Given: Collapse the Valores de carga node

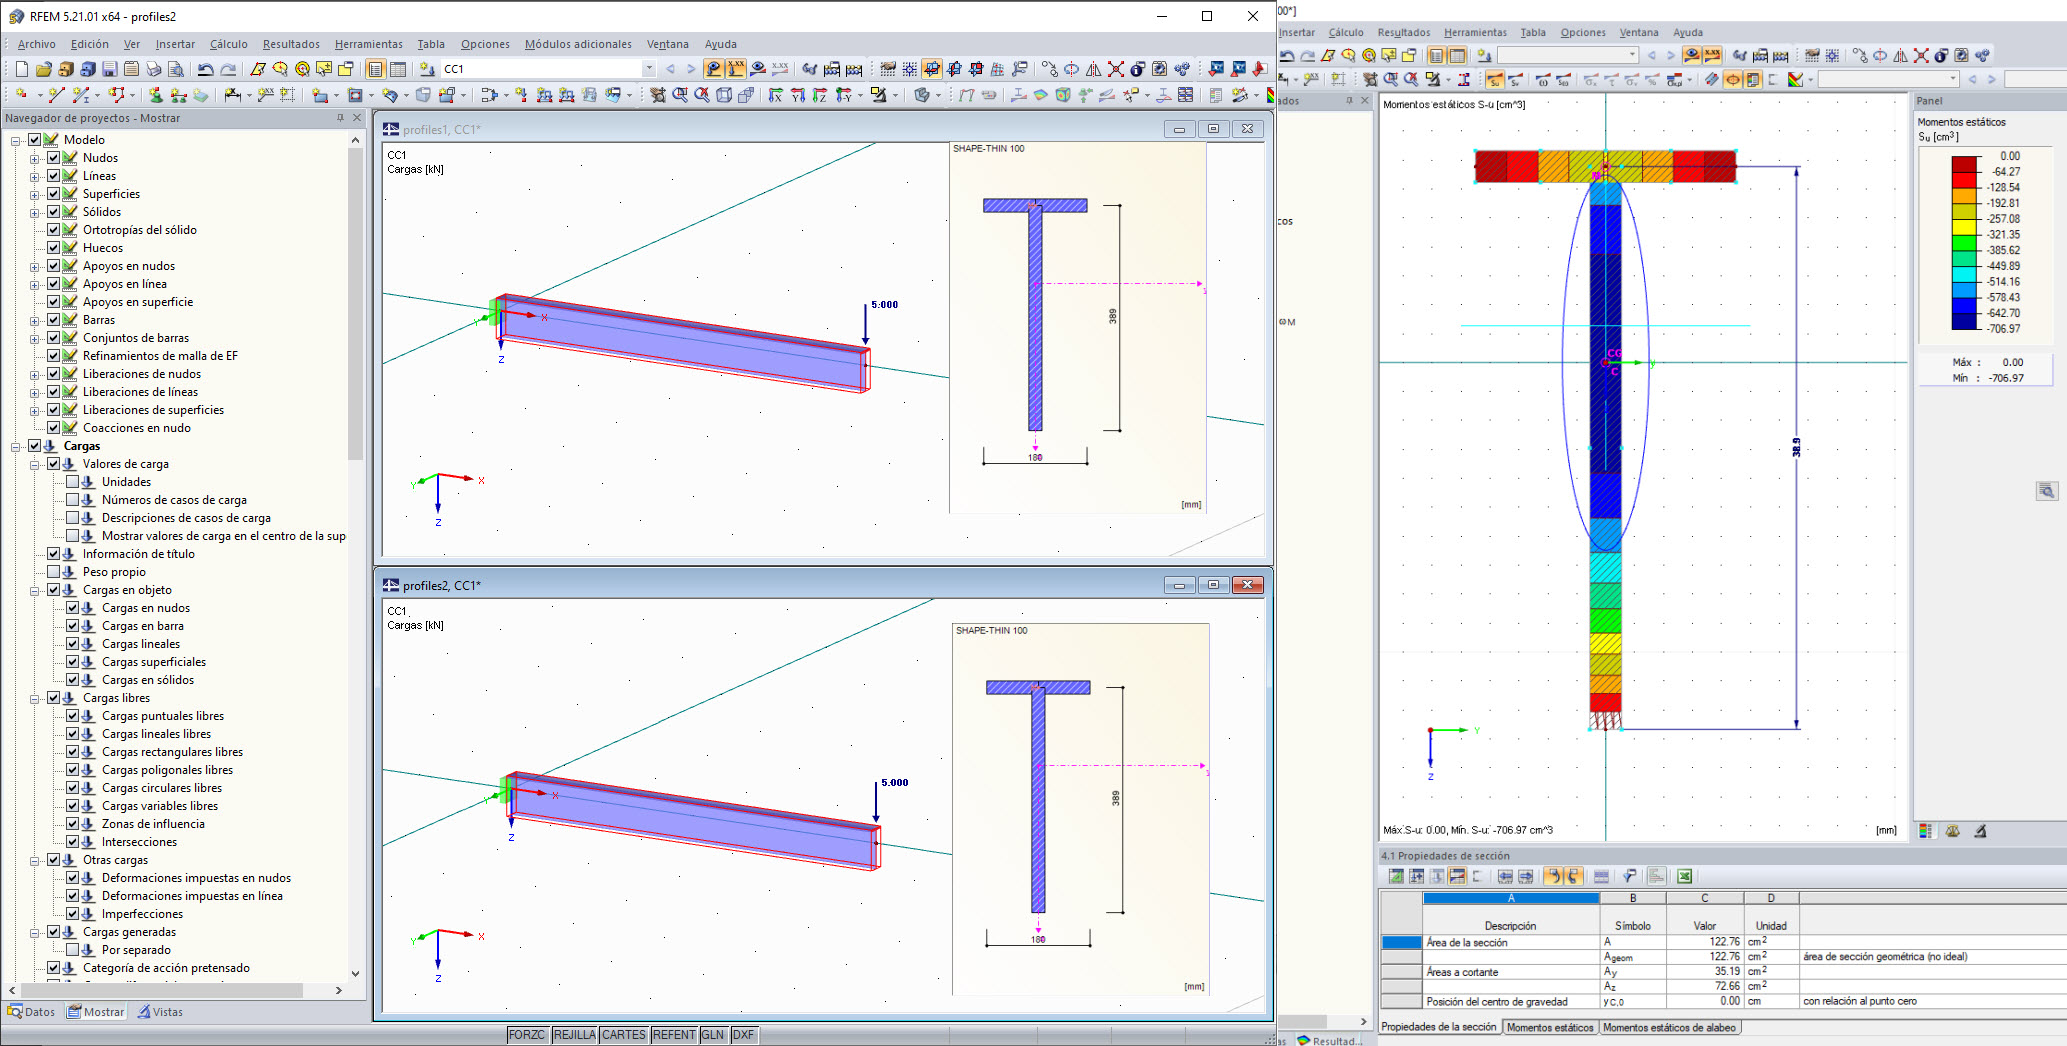Looking at the screenshot, I should click(x=35, y=464).
